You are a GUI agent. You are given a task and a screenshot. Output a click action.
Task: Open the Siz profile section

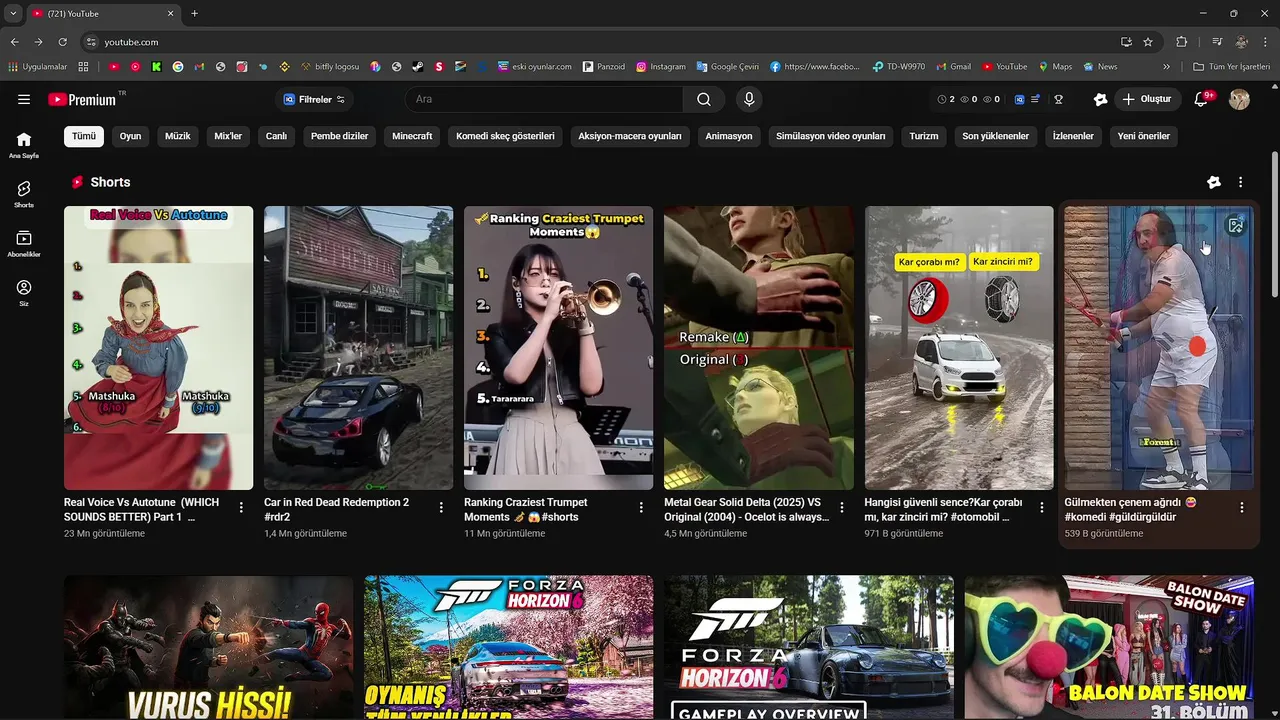click(24, 293)
